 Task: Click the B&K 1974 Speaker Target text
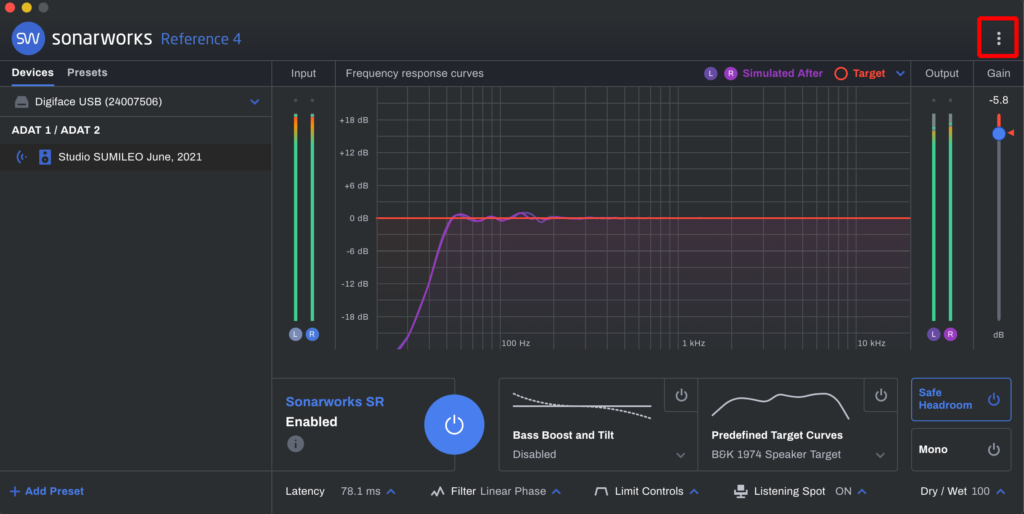[x=776, y=455]
